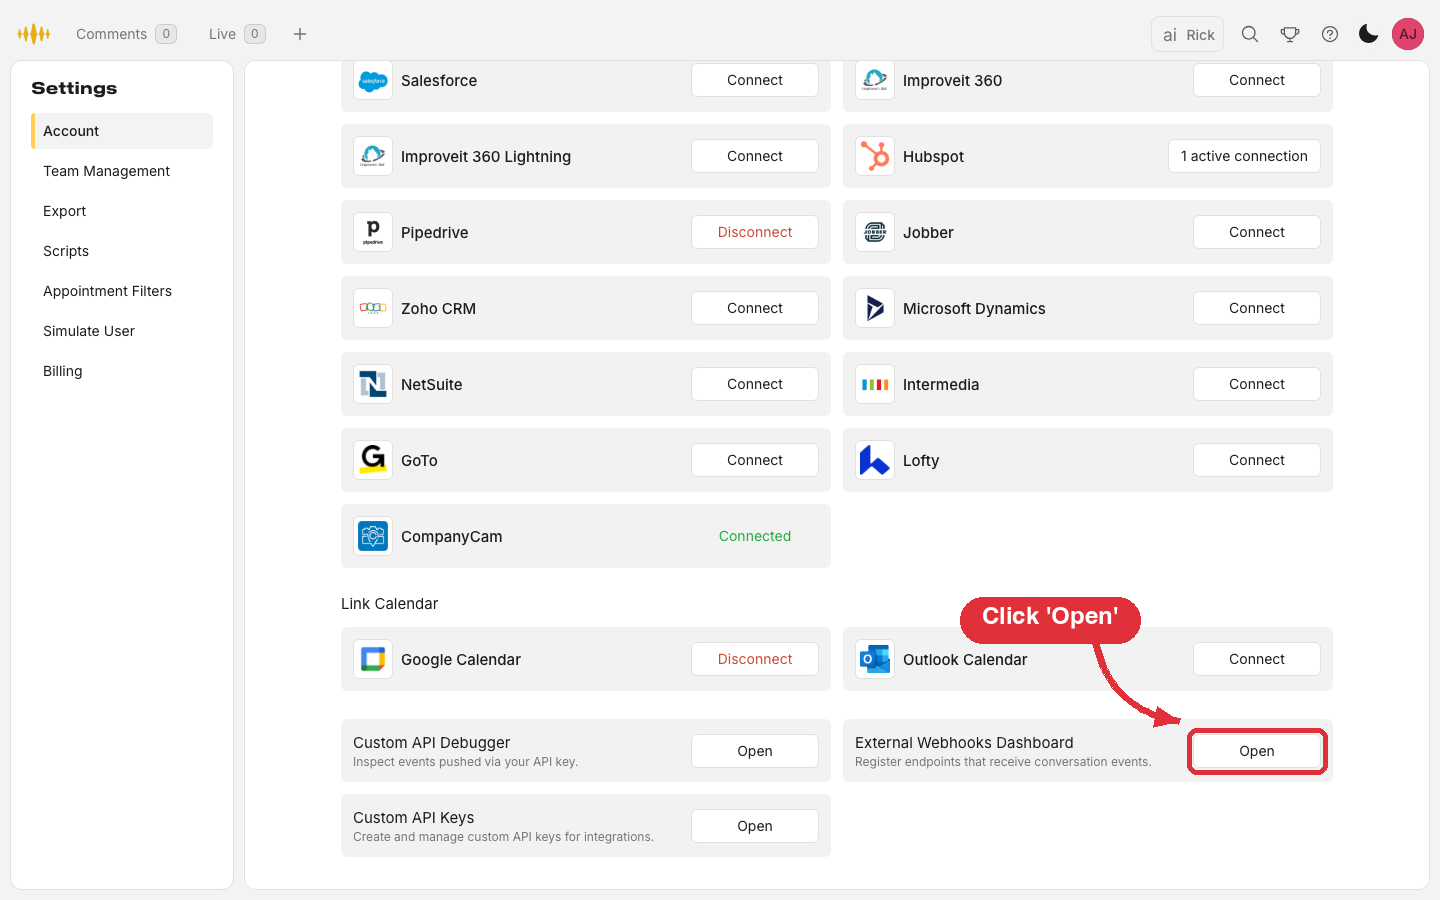Screen dimensions: 1440x900
Task: Open Appointment Filters settings
Action: pos(122,291)
